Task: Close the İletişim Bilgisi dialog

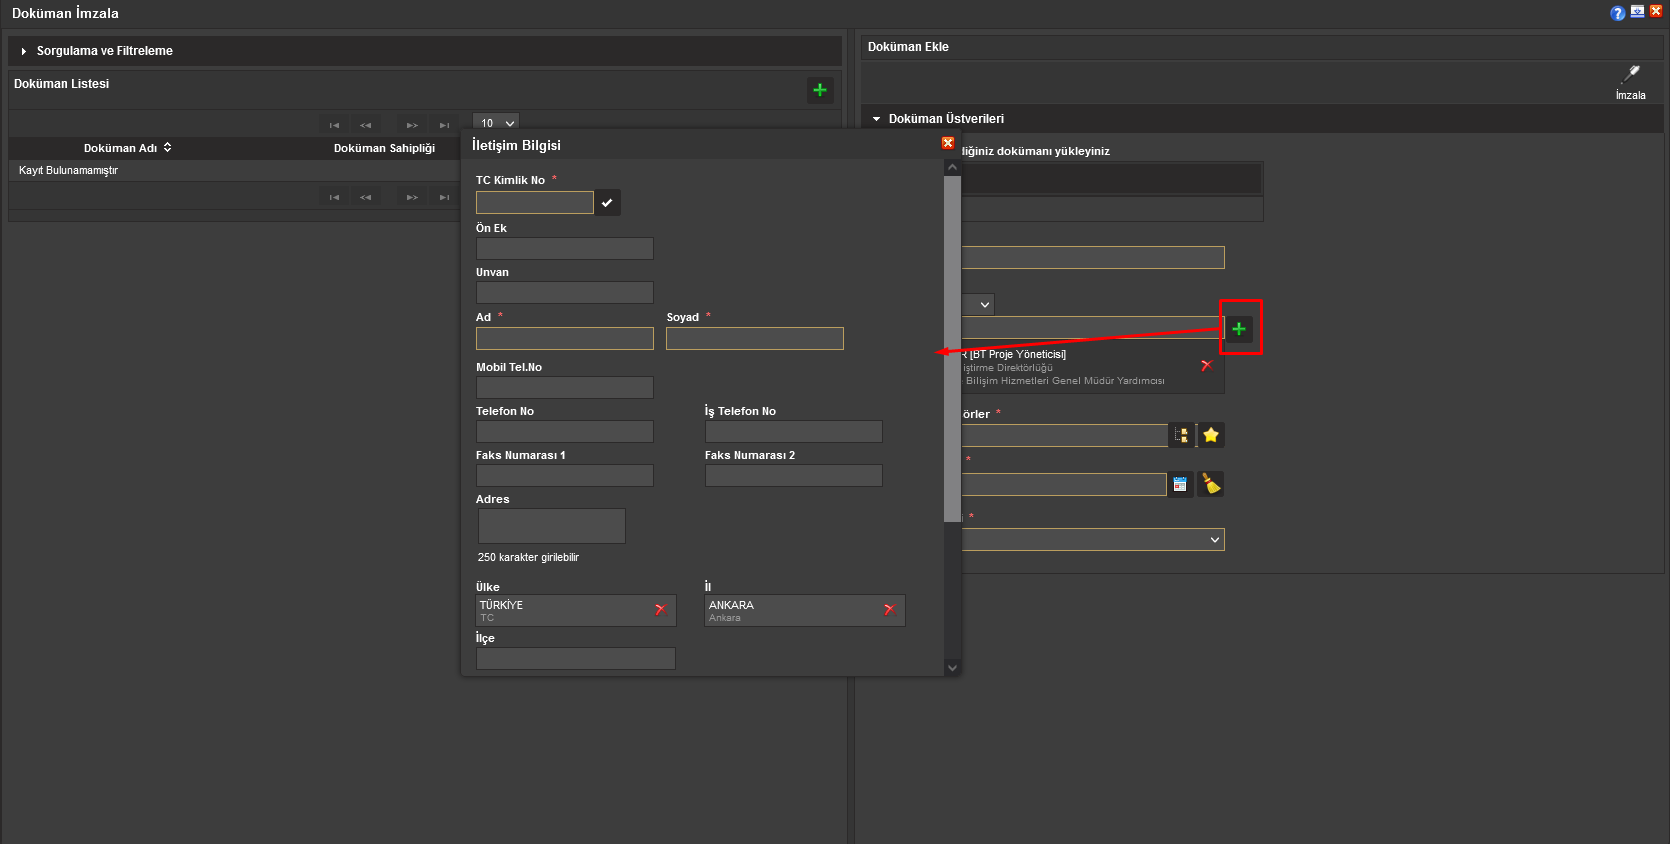Action: tap(948, 144)
